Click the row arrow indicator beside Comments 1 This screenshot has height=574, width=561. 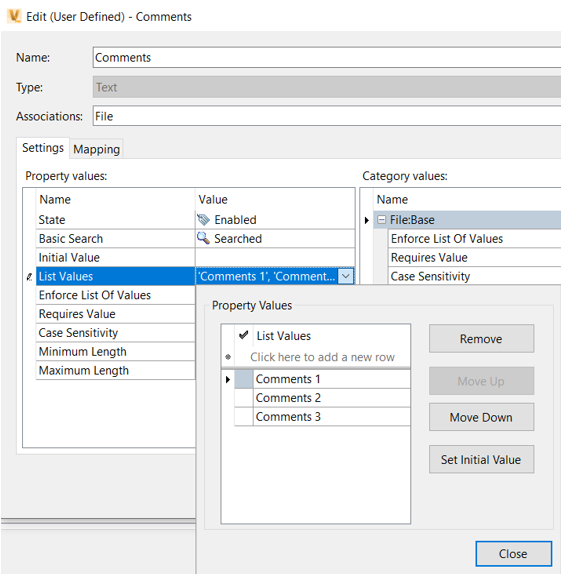pos(228,379)
